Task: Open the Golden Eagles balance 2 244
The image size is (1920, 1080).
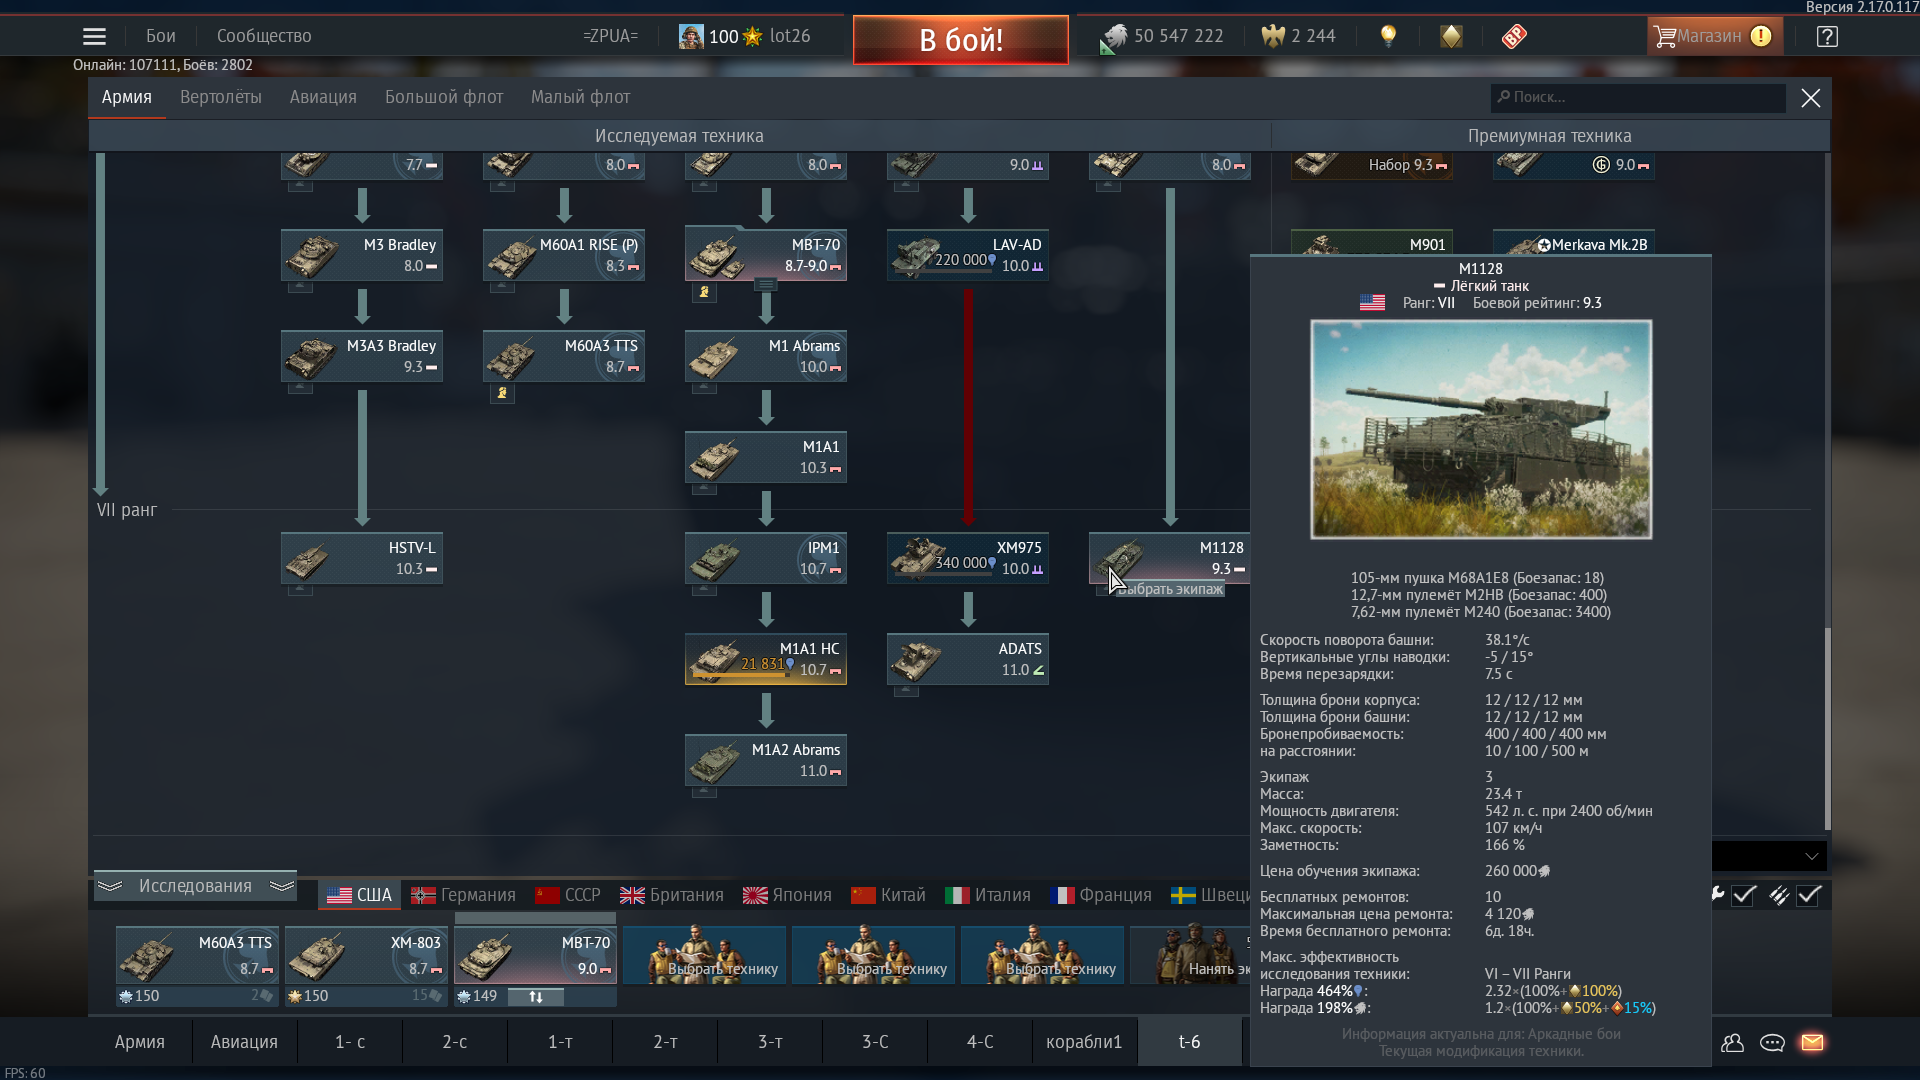Action: pos(1298,37)
